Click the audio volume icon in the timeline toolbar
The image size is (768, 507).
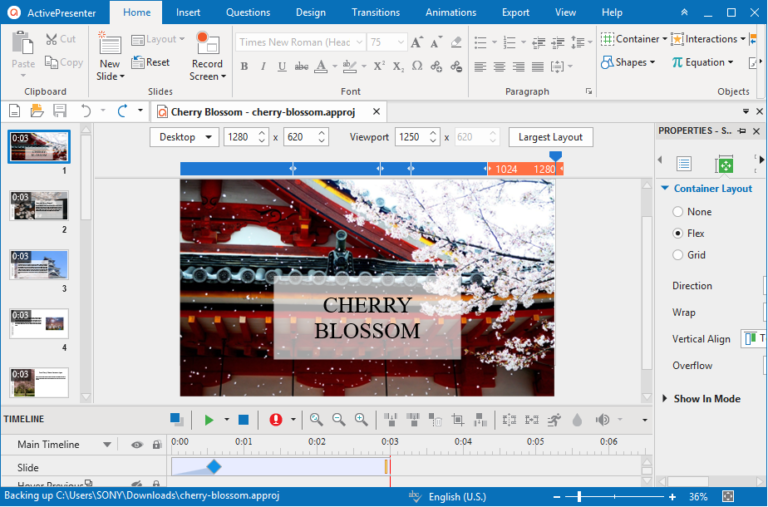(x=602, y=420)
